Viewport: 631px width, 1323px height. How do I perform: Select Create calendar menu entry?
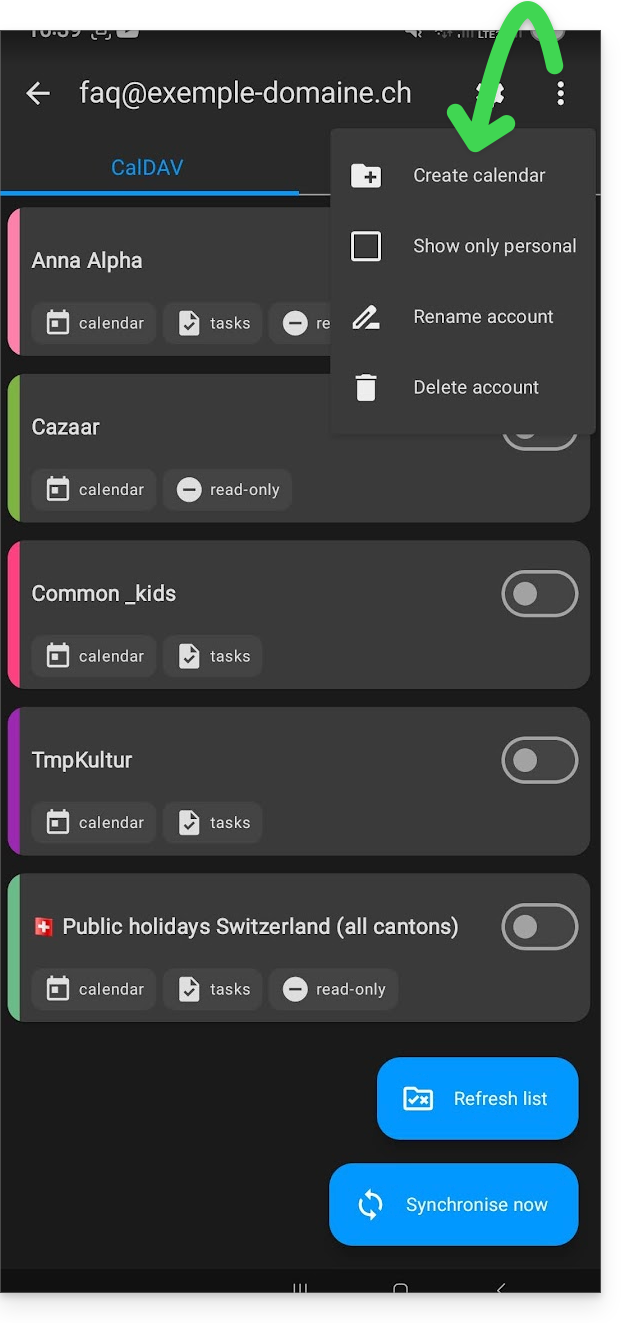479,176
